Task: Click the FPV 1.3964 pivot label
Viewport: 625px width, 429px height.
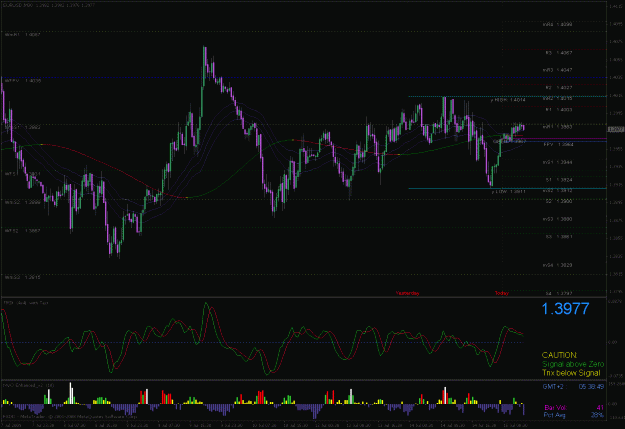Action: click(558, 145)
